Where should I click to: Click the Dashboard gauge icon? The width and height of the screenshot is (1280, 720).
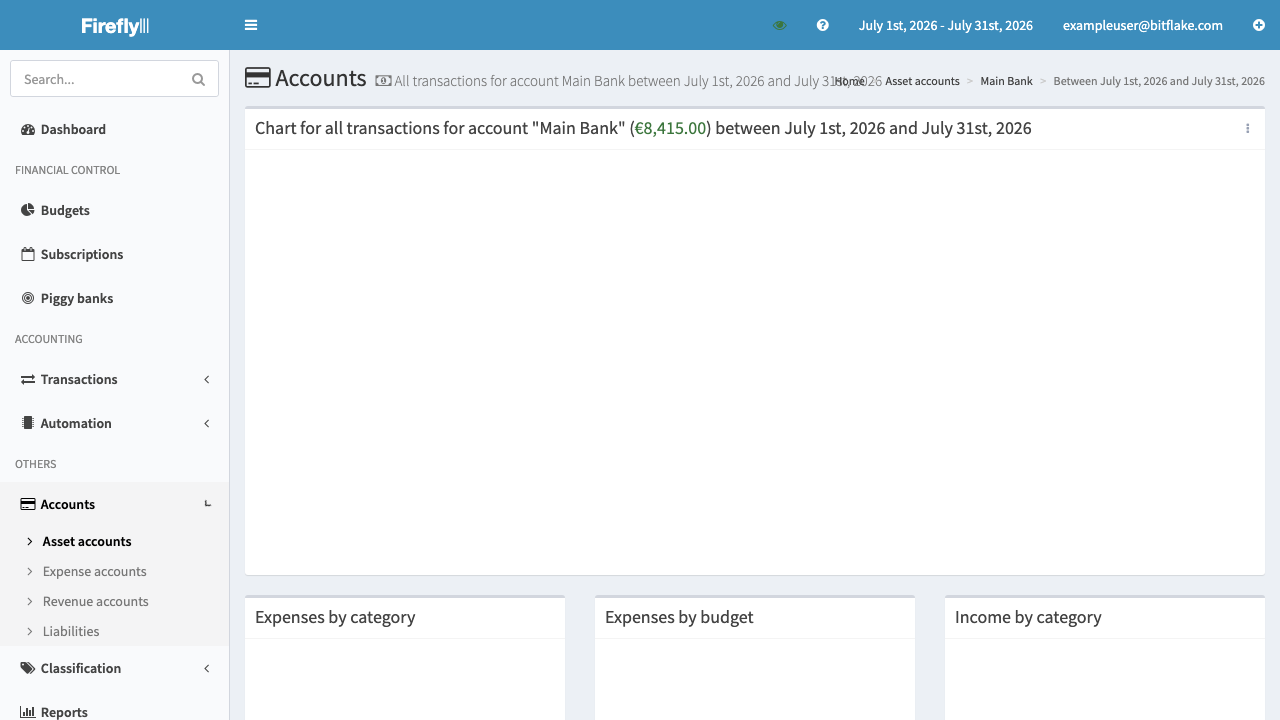[28, 129]
